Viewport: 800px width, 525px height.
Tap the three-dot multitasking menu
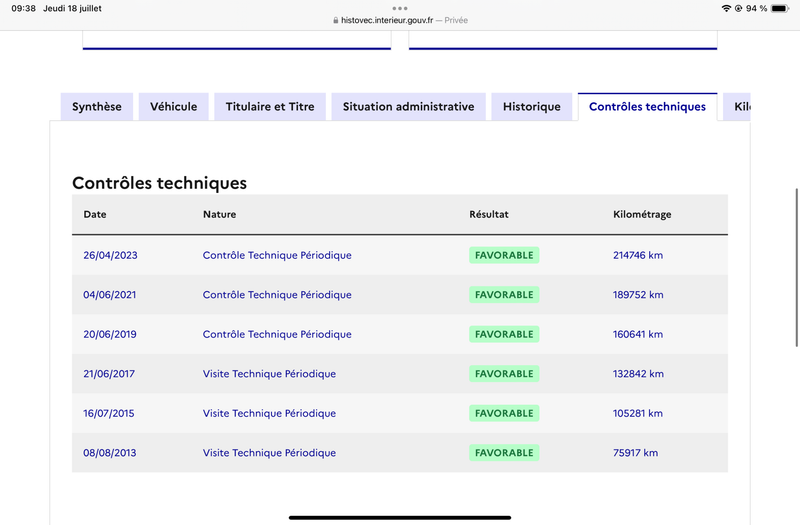tap(400, 8)
